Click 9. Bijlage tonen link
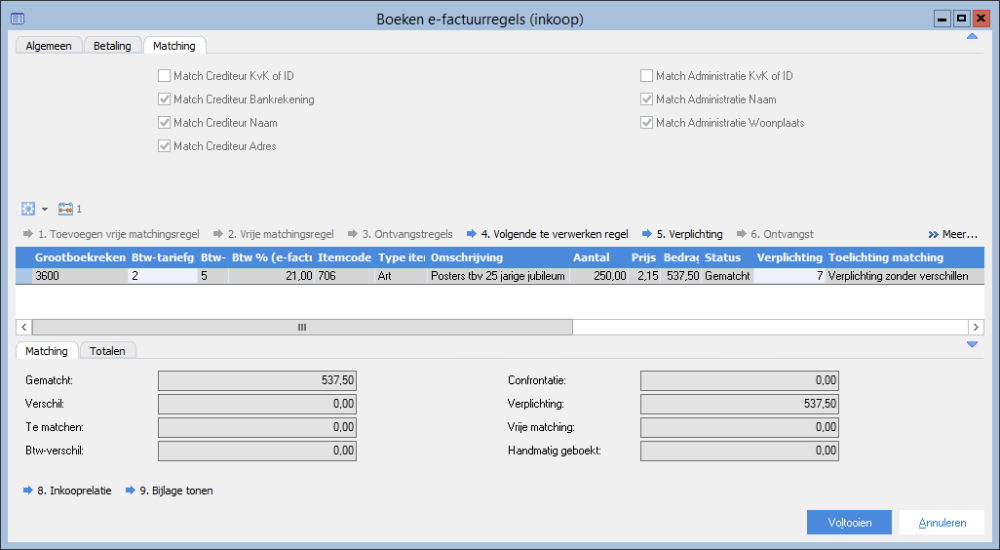 [x=169, y=491]
